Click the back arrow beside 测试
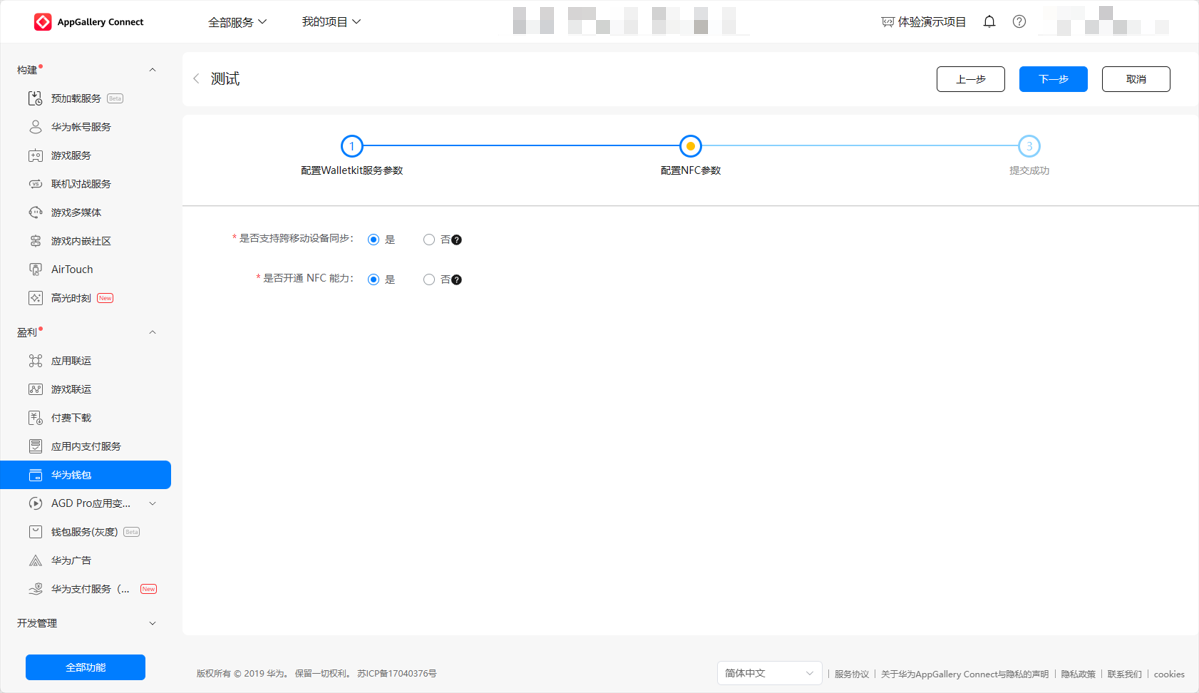 [196, 79]
